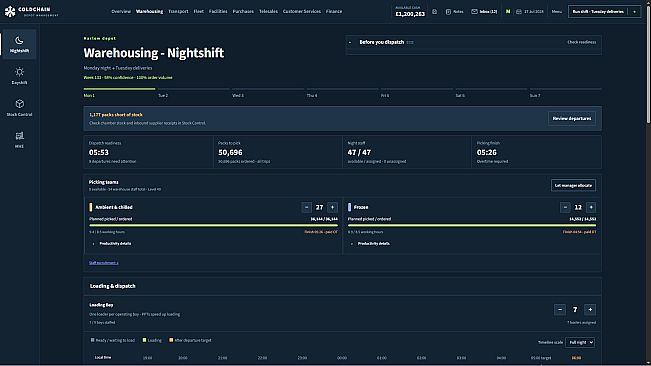Open the Fleet menu
Viewport: 651px width, 366px height.
[198, 11]
